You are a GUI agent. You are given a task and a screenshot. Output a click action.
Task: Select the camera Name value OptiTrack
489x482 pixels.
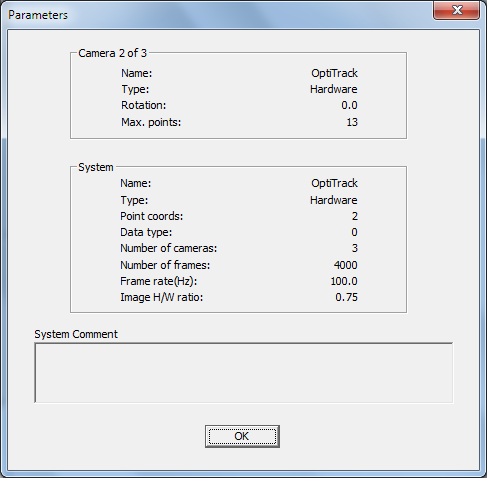click(x=334, y=73)
